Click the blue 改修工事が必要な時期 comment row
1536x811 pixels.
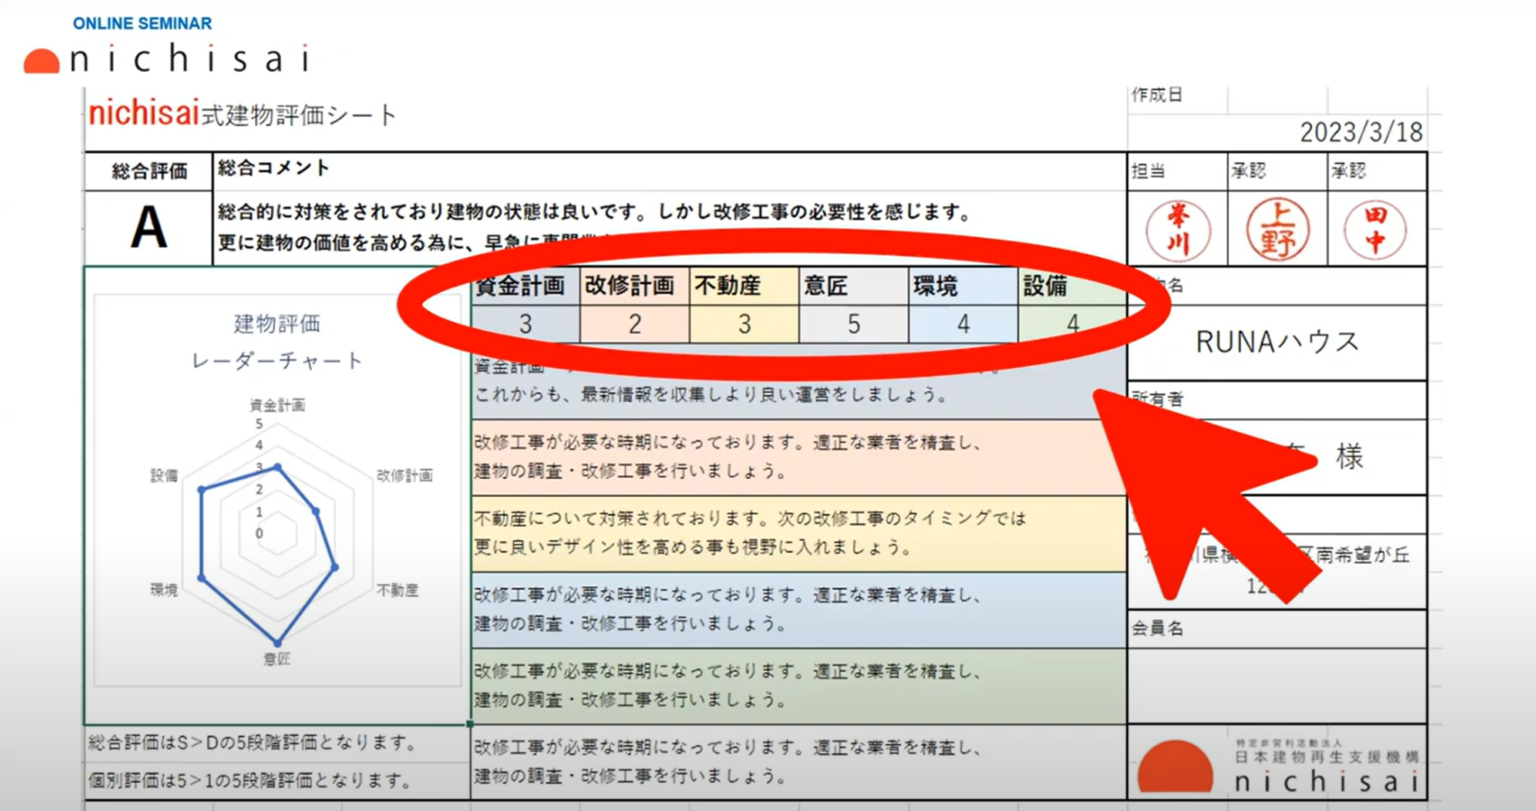799,609
